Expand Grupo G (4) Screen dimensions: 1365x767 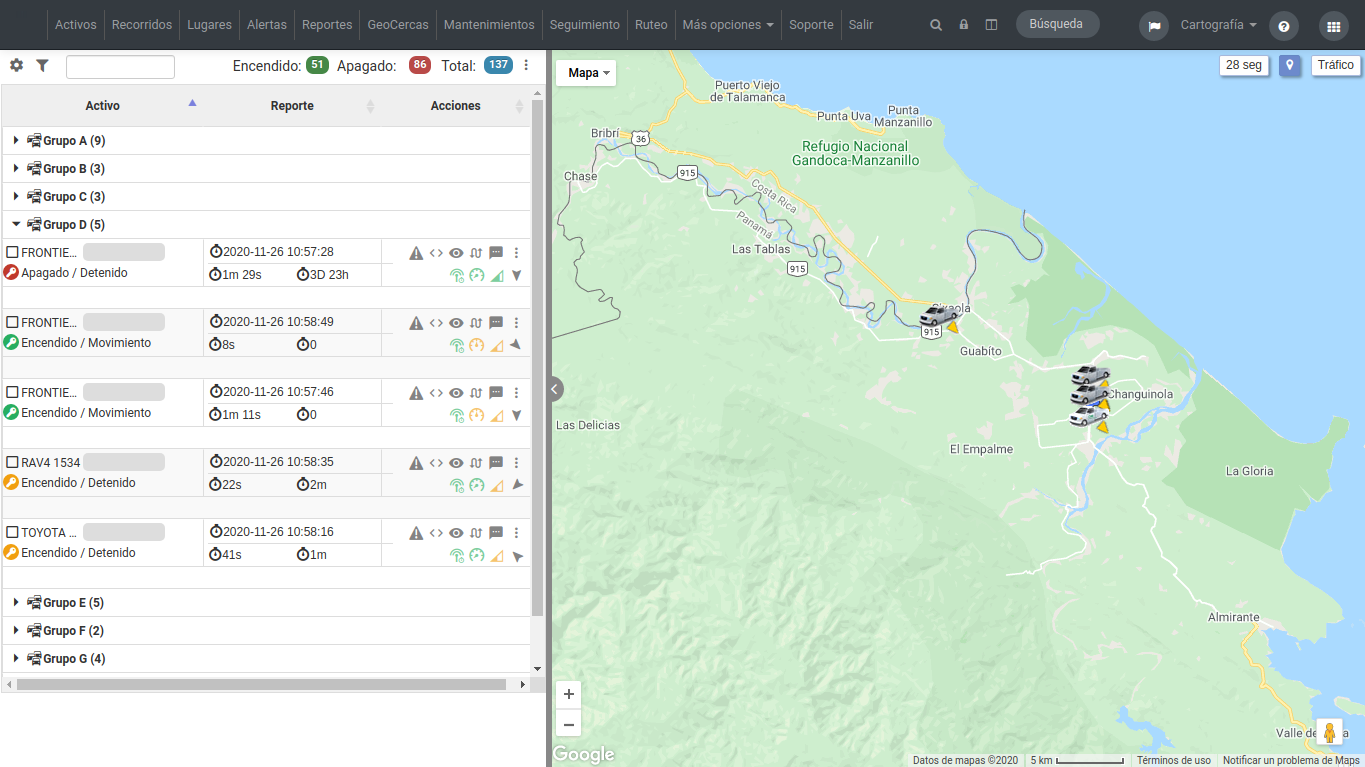[16, 659]
